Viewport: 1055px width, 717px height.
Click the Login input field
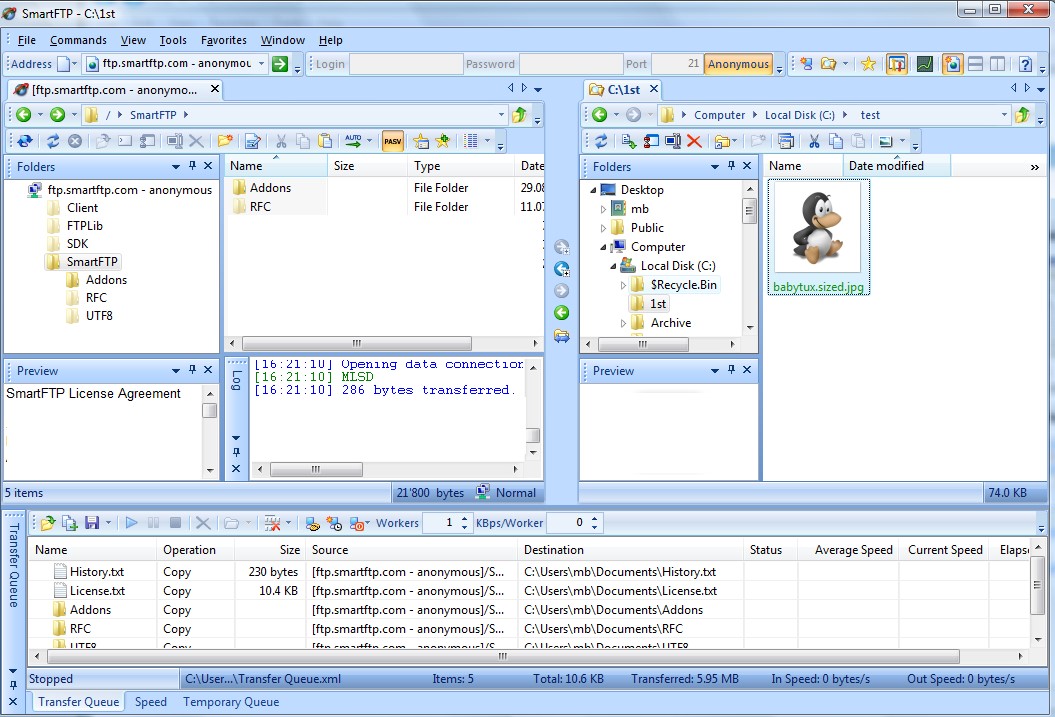point(406,64)
